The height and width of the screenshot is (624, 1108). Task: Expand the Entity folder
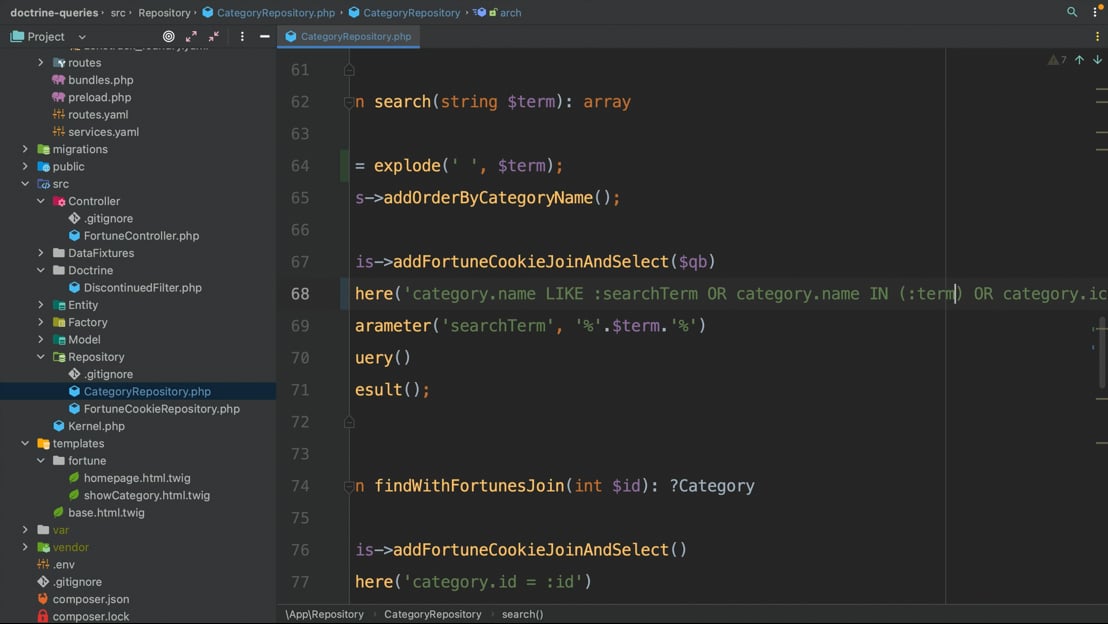coord(41,305)
